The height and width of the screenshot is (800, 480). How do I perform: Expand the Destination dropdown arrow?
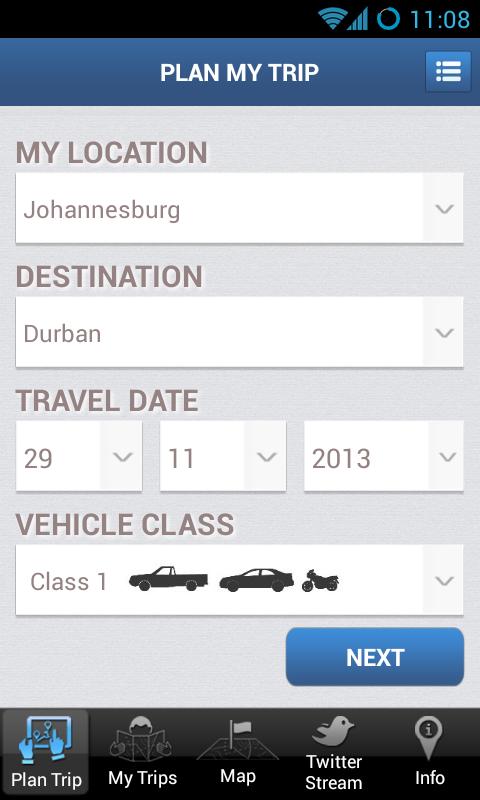click(444, 332)
